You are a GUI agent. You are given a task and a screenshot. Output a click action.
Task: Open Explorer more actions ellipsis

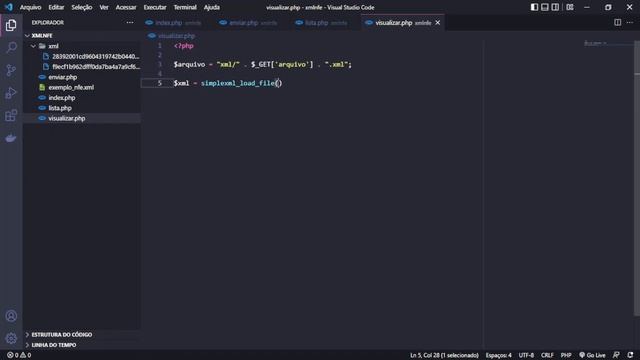pos(130,22)
